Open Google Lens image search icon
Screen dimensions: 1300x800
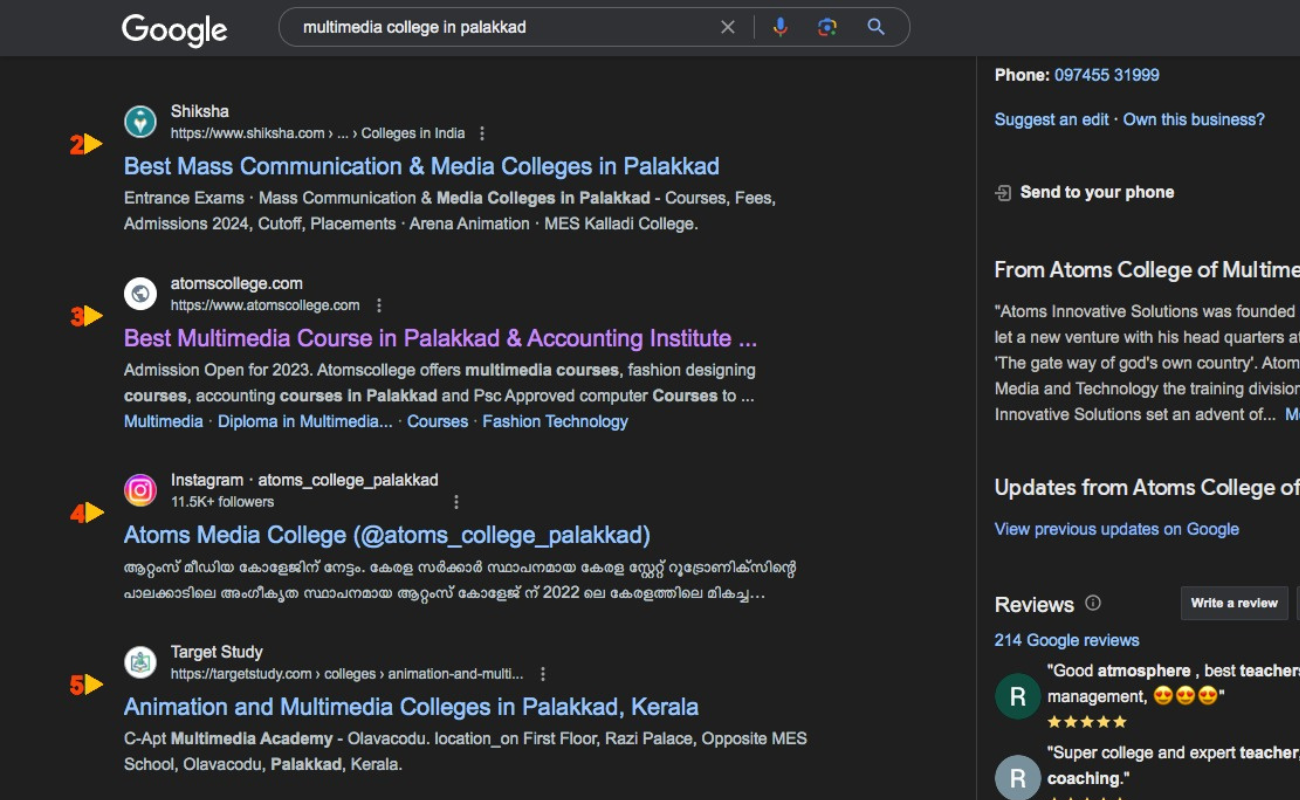tap(827, 27)
